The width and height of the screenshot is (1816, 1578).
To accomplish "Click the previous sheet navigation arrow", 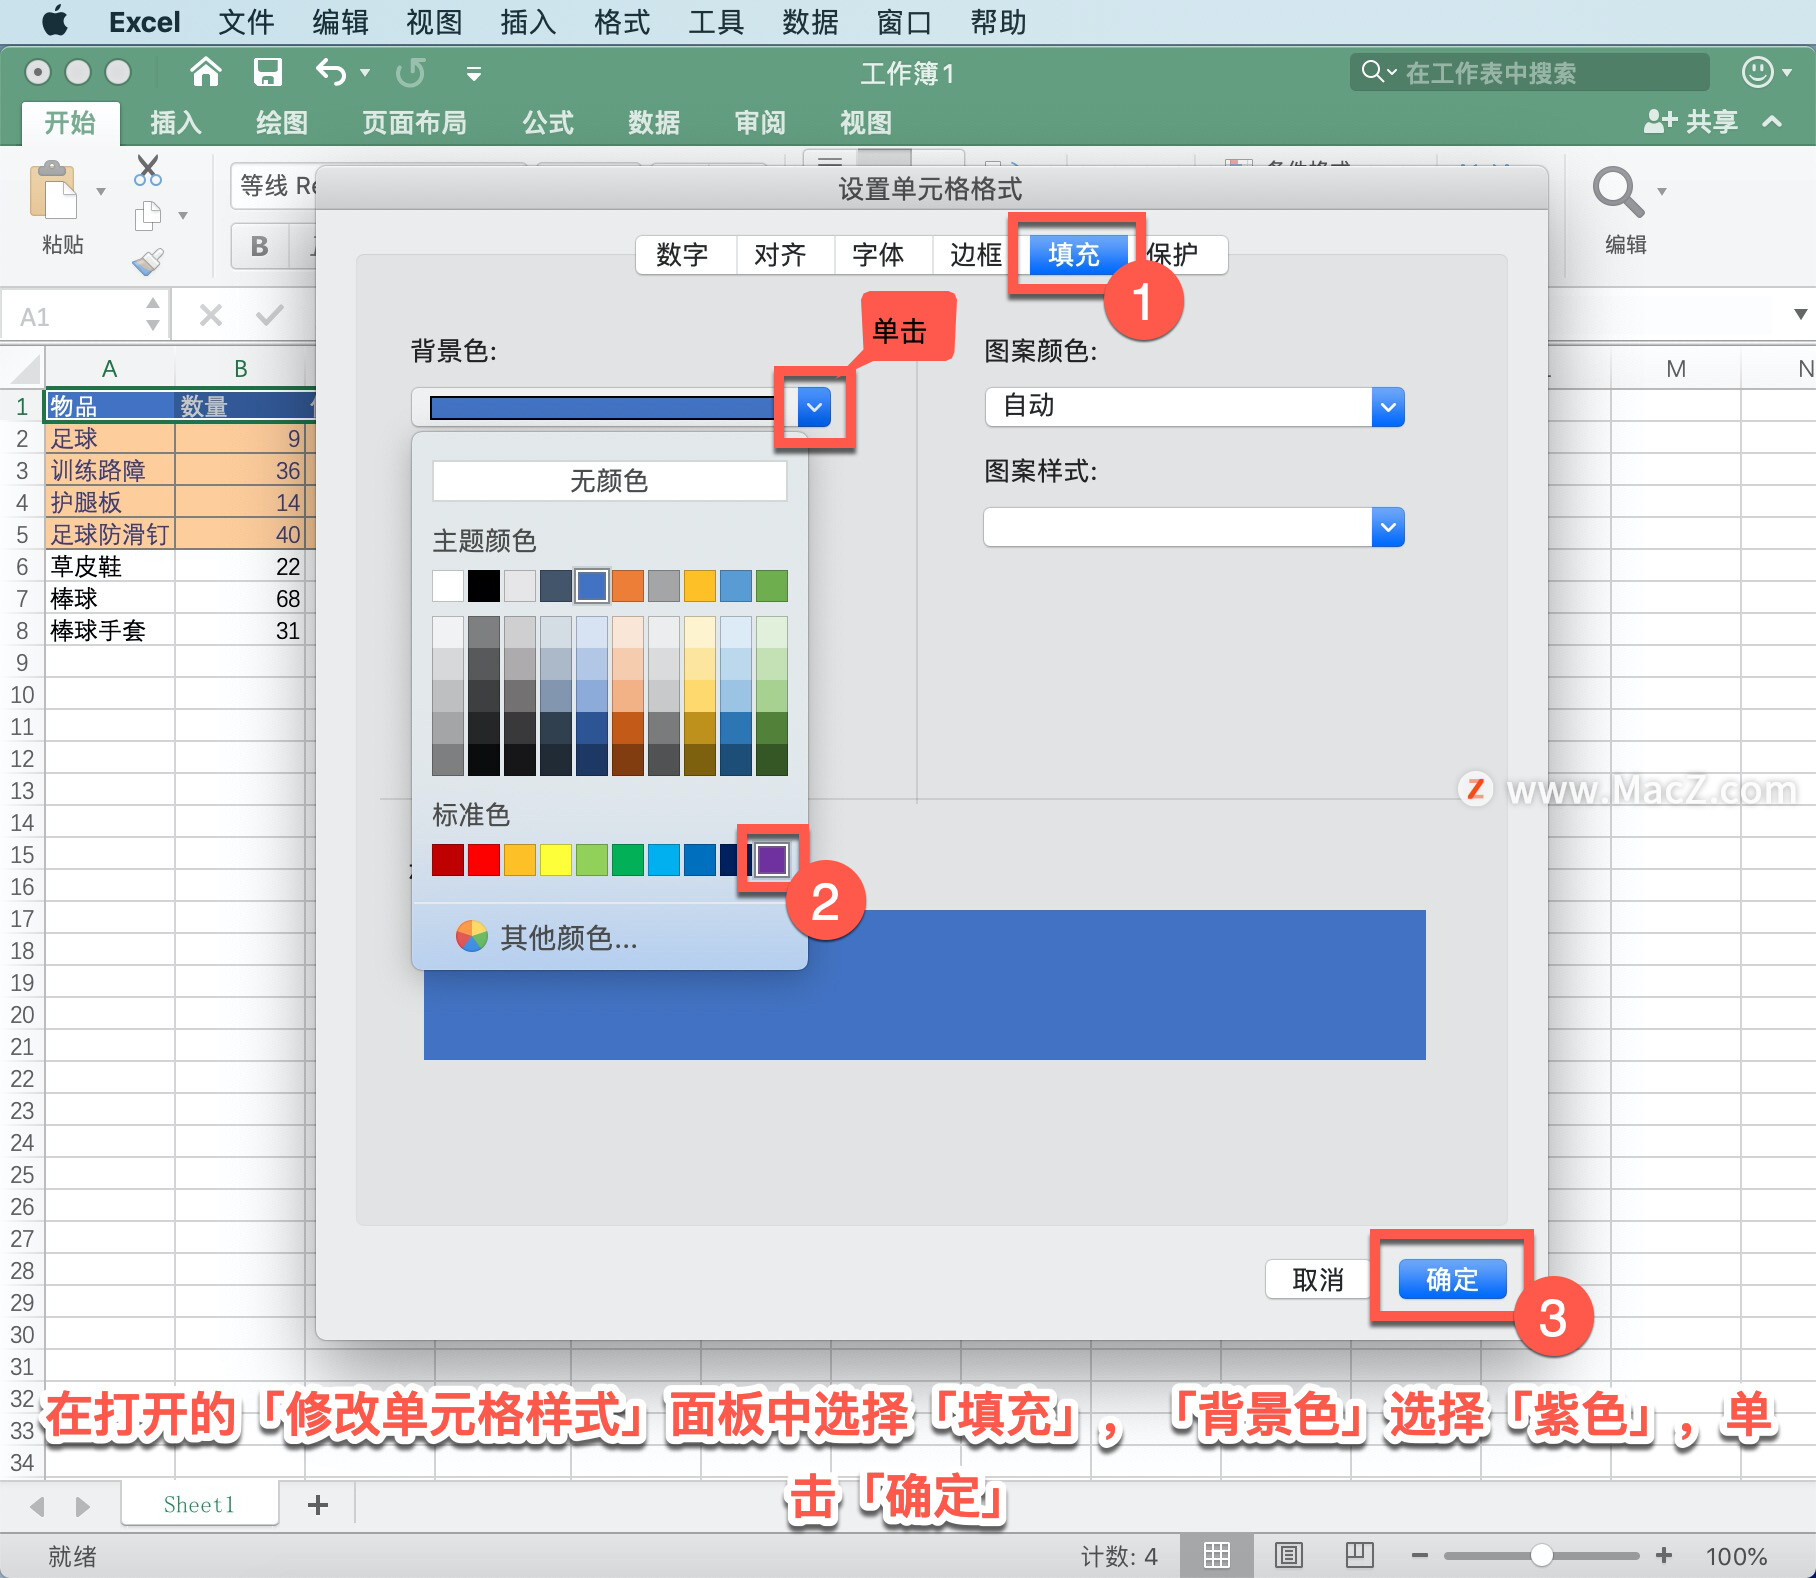I will (39, 1506).
